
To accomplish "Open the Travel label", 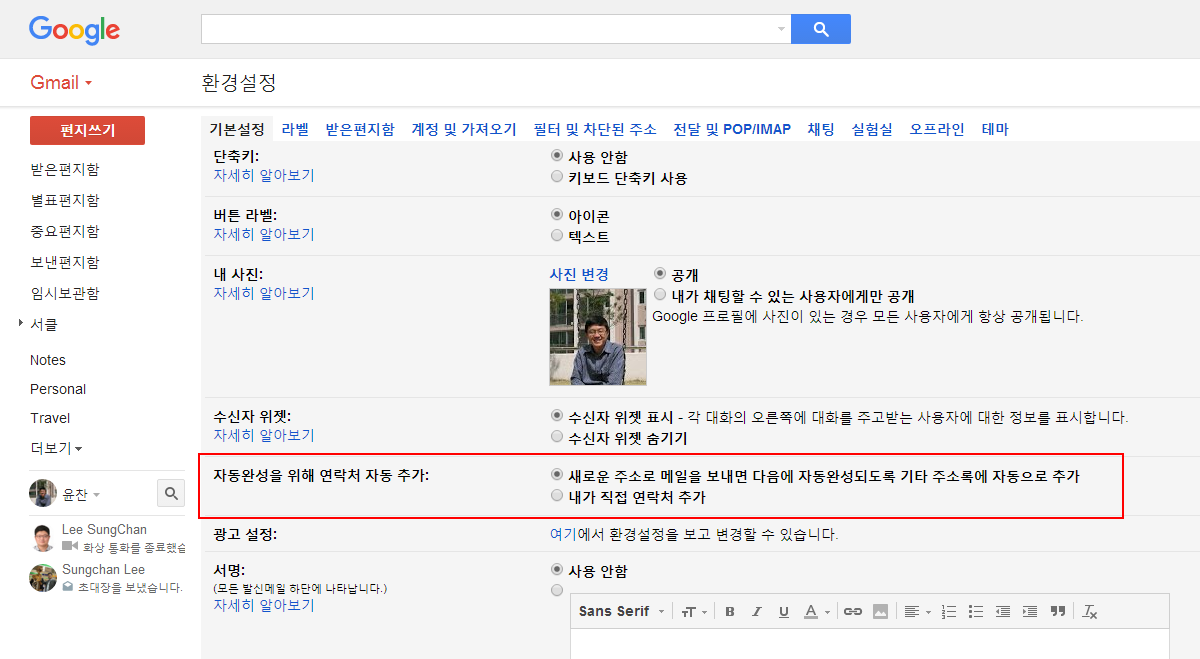I will (x=50, y=418).
